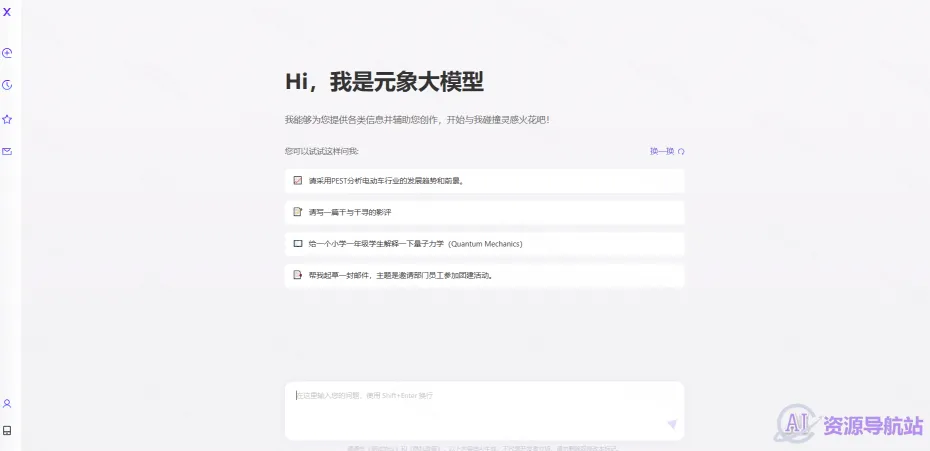
Task: Click the bottom panel icon in sidebar
Action: [7, 430]
